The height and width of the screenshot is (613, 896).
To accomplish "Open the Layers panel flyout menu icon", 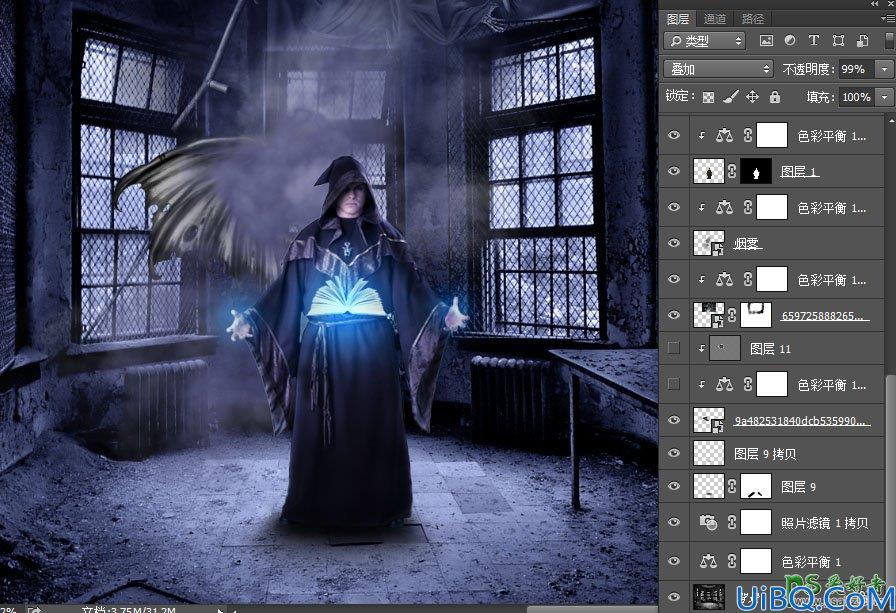I will [x=889, y=19].
